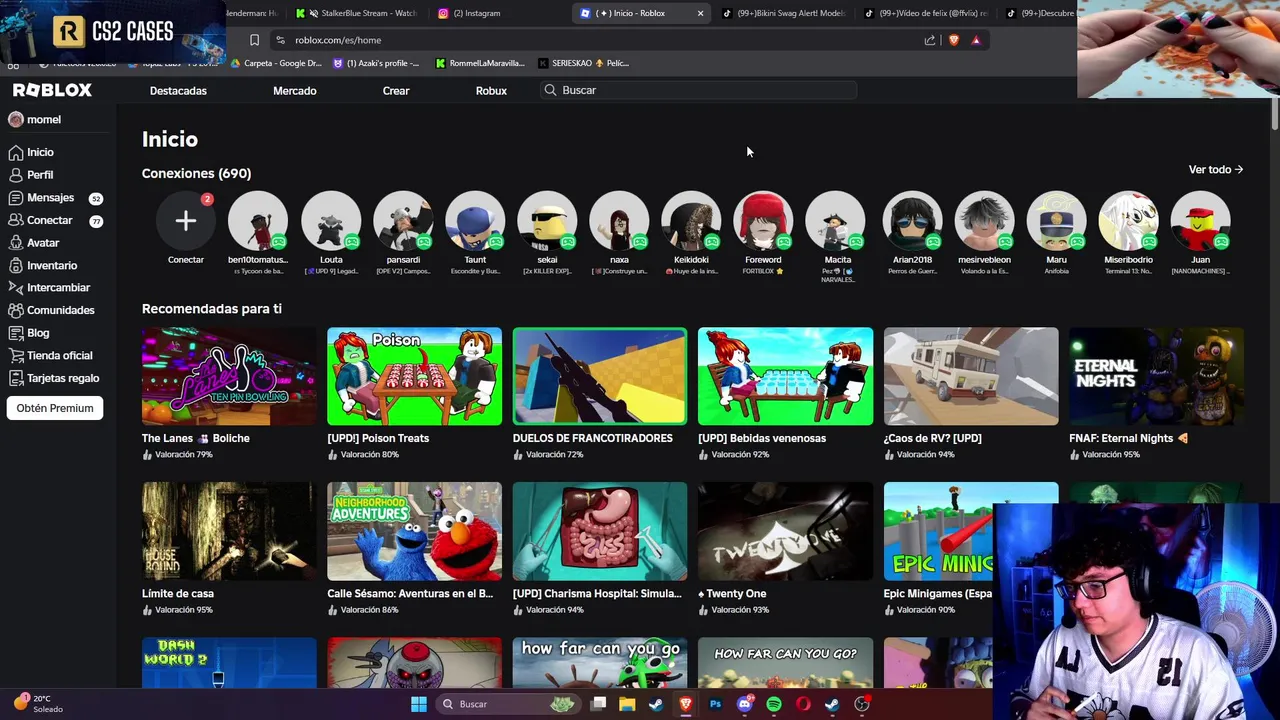
Task: Open Perfil in the sidebar
Action: coord(31,175)
